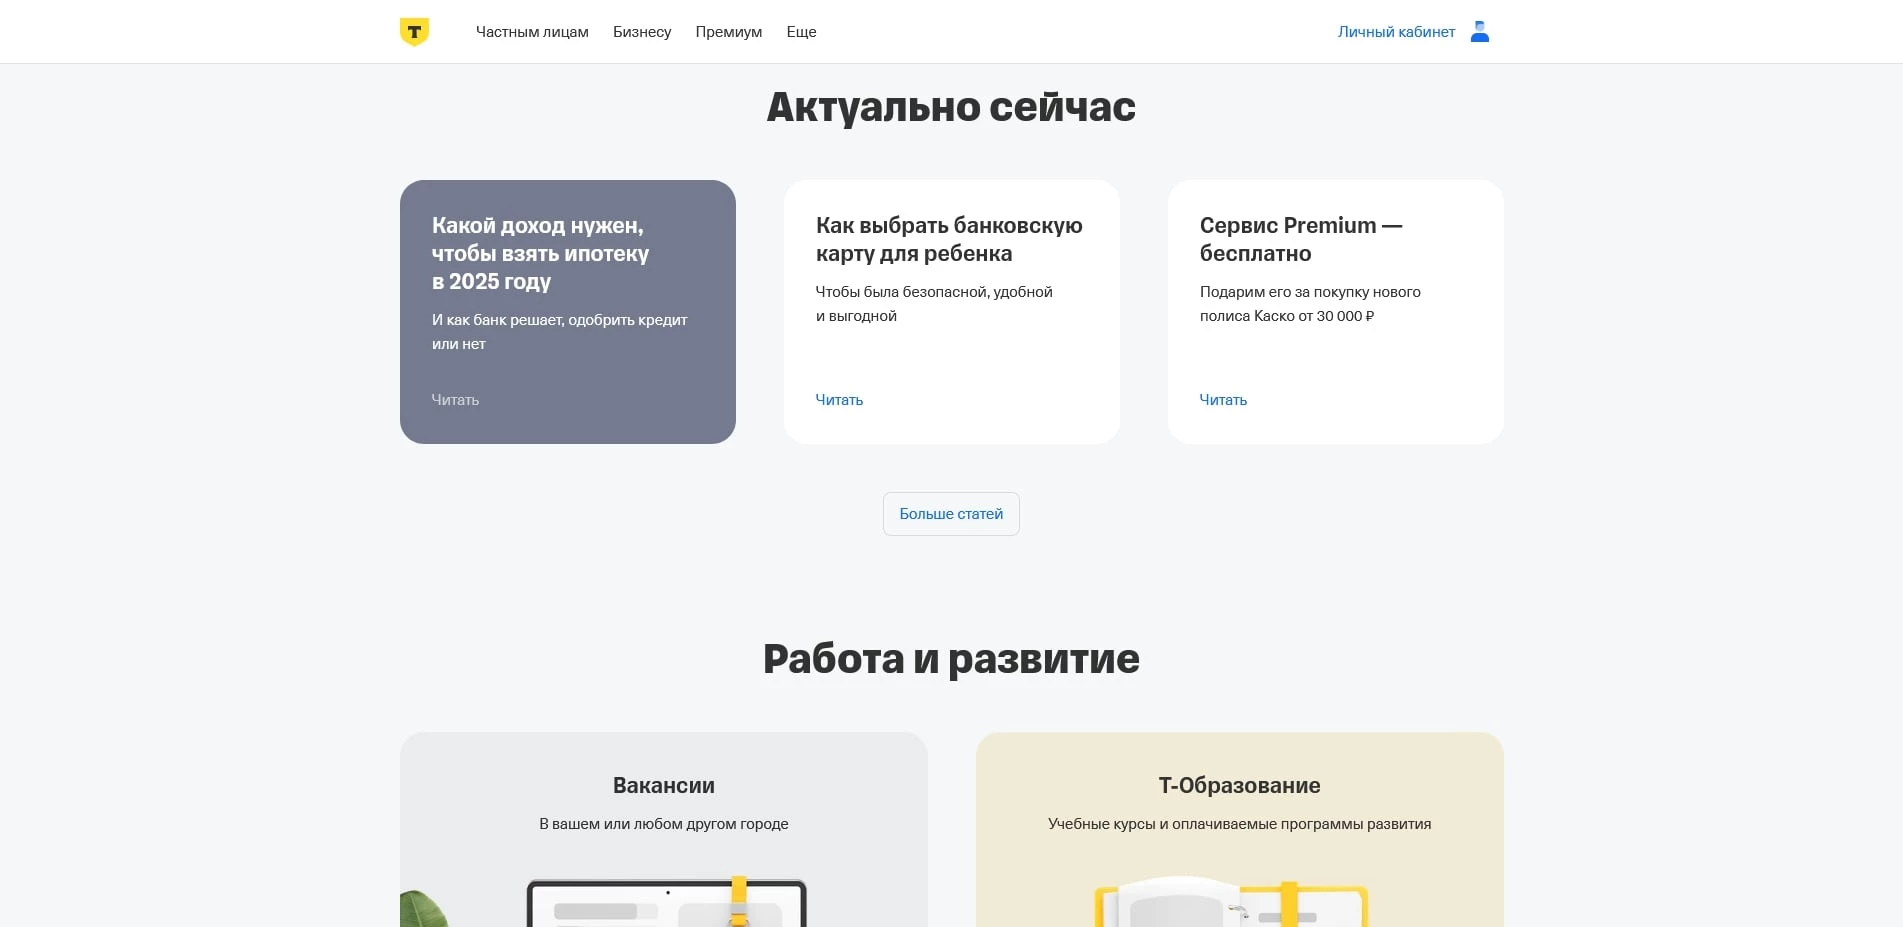This screenshot has width=1903, height=927.
Task: Click the 'Больше статей' button
Action: coord(950,513)
